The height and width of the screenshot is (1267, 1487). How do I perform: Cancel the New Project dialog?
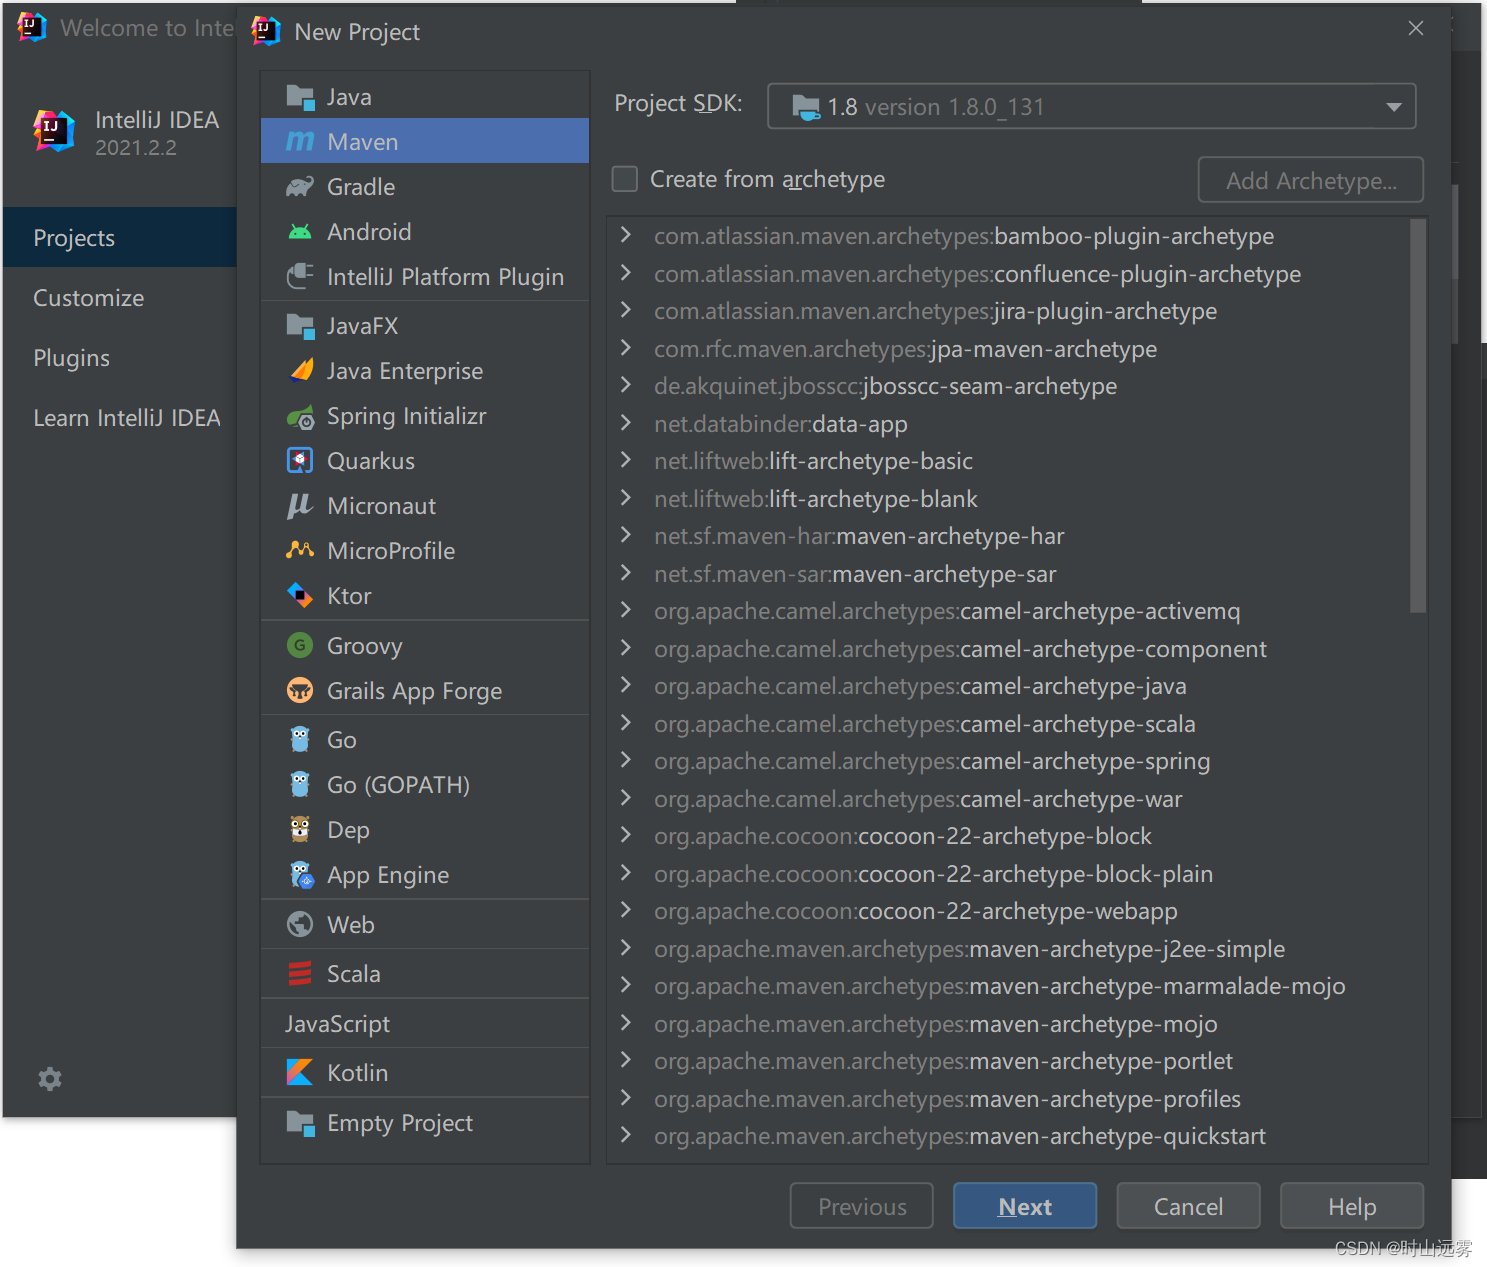[x=1188, y=1206]
